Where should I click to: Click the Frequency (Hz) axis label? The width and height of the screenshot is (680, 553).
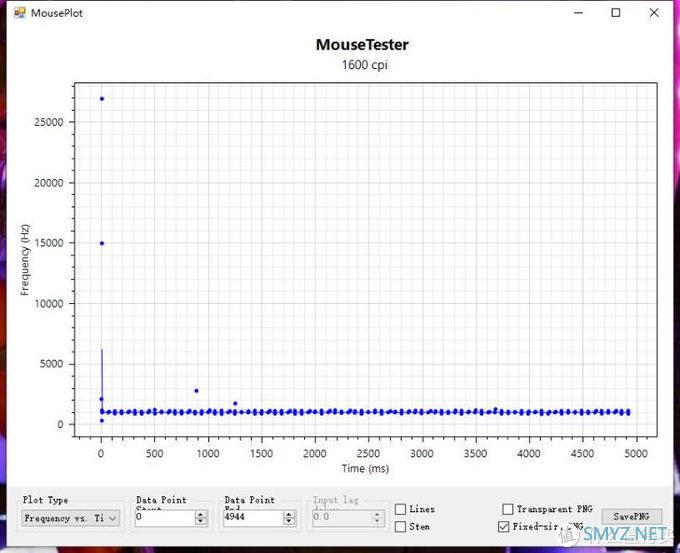coord(25,260)
